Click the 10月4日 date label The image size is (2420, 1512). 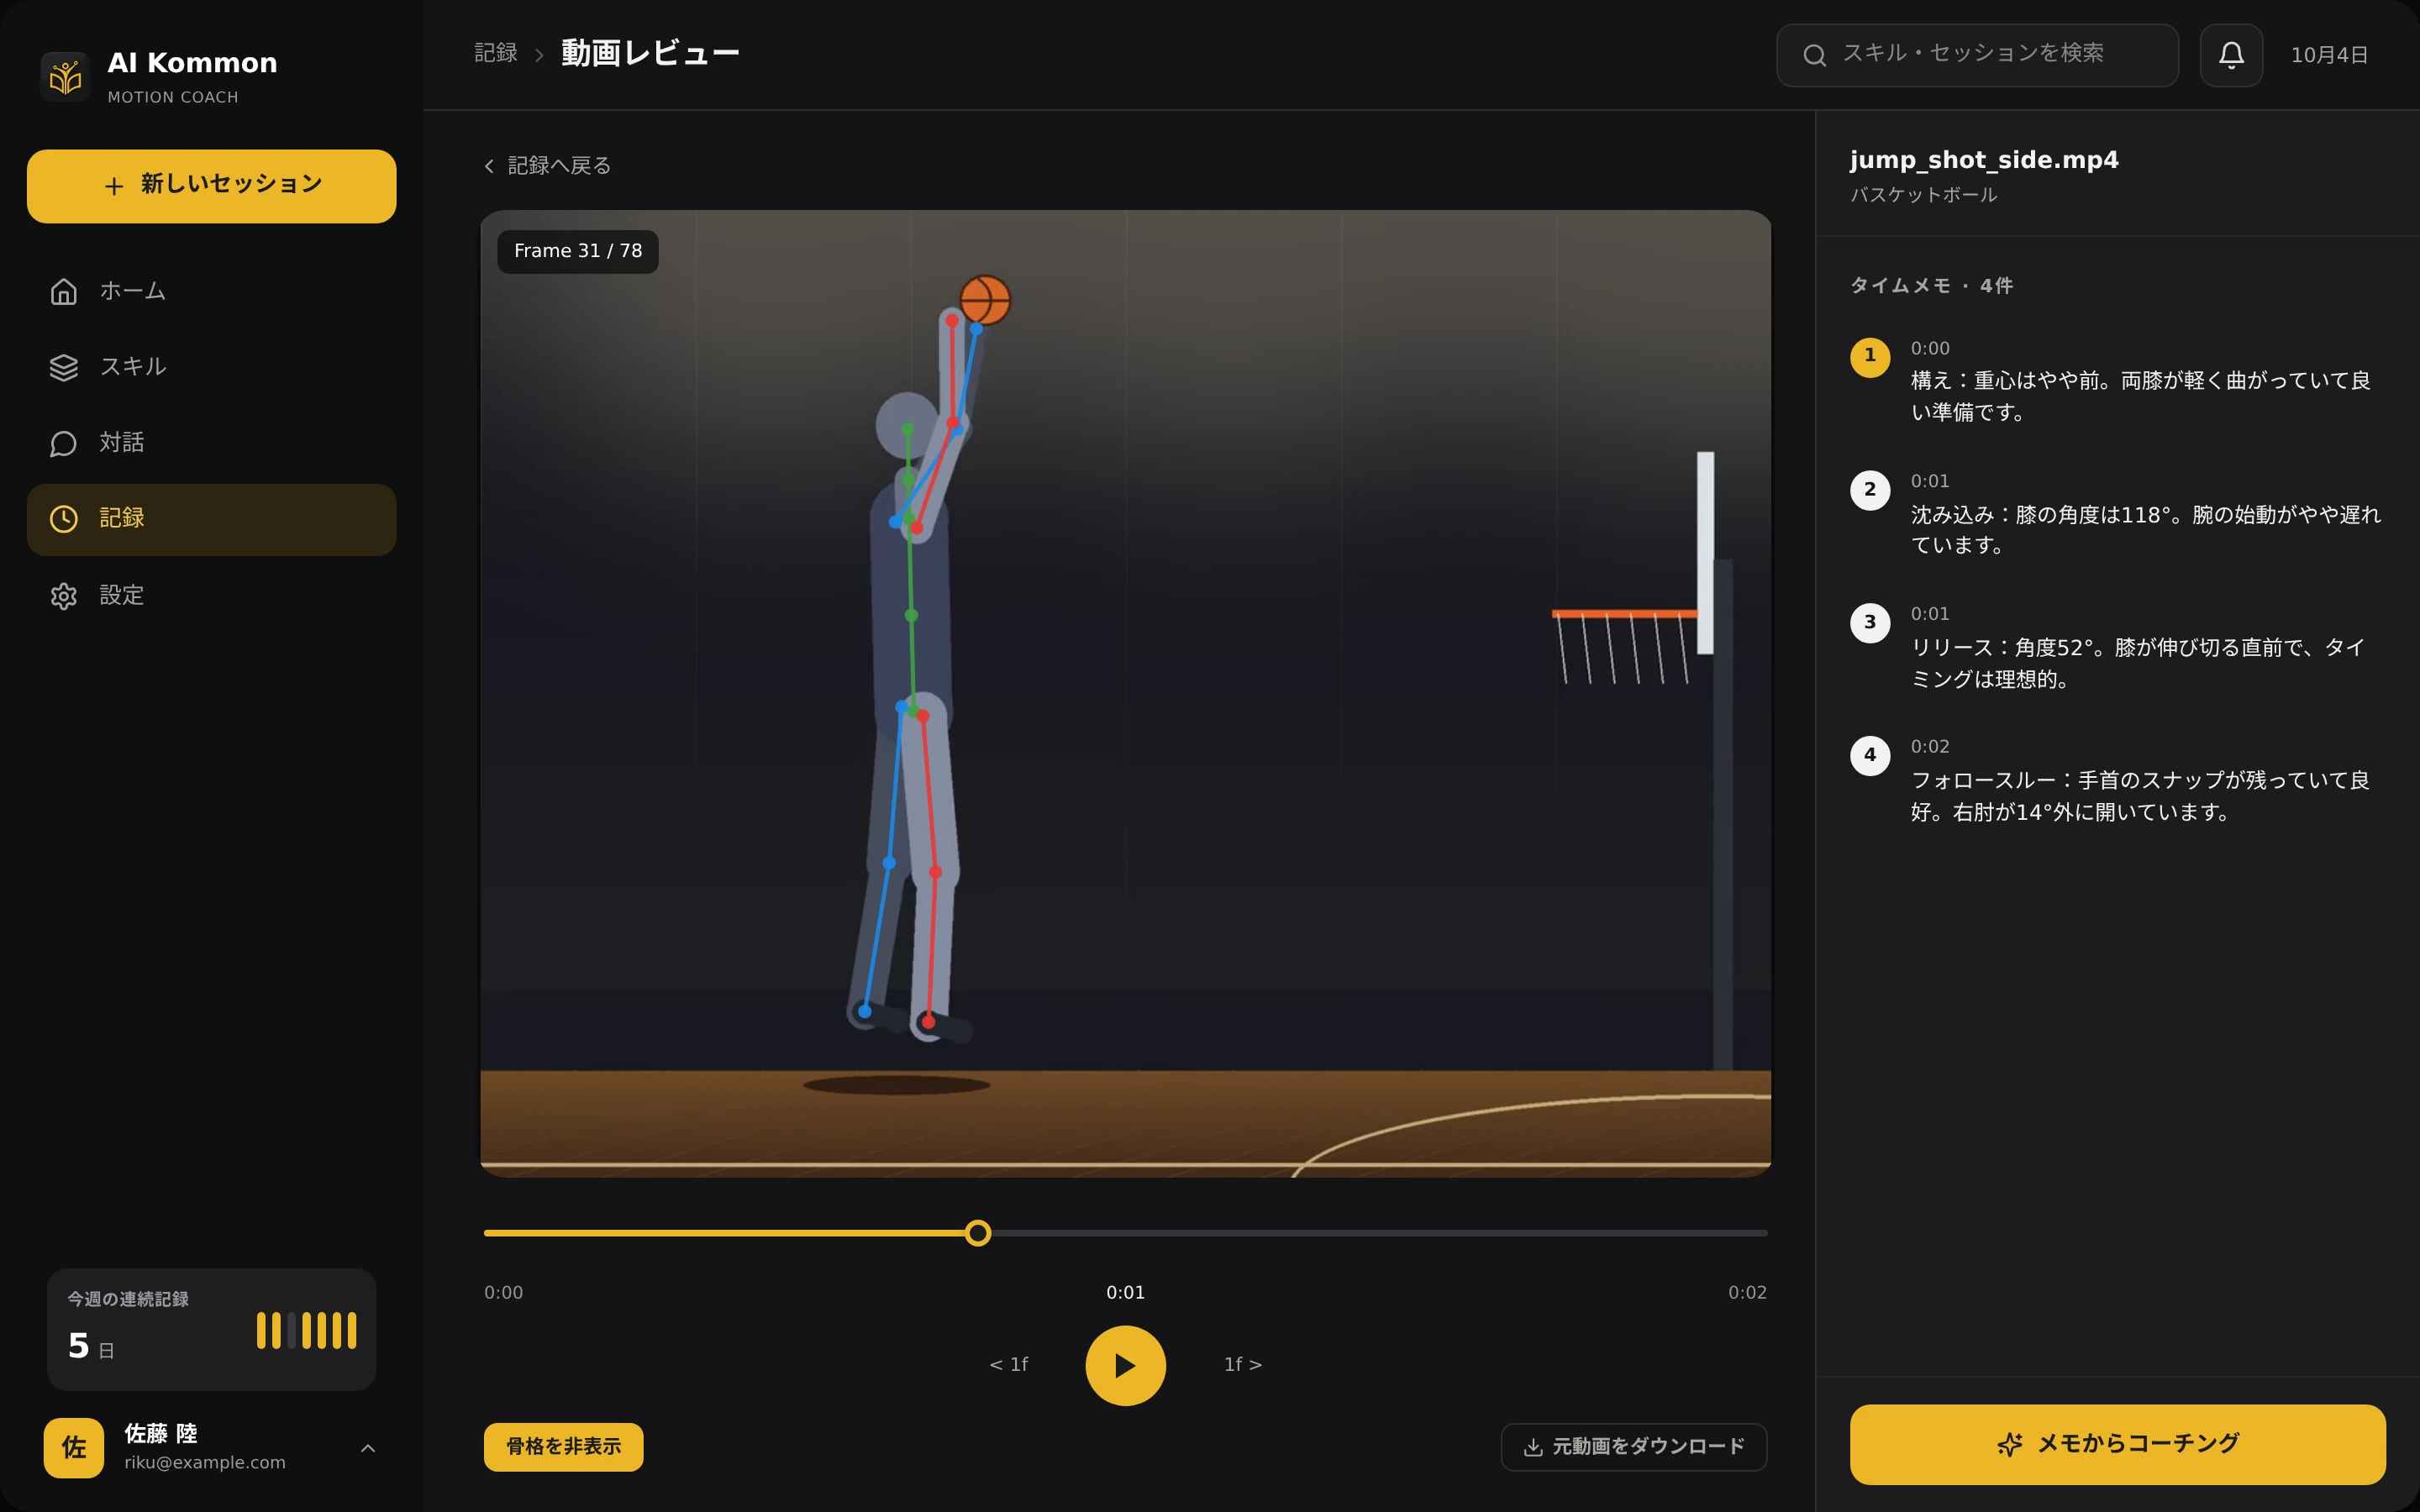pos(2329,55)
